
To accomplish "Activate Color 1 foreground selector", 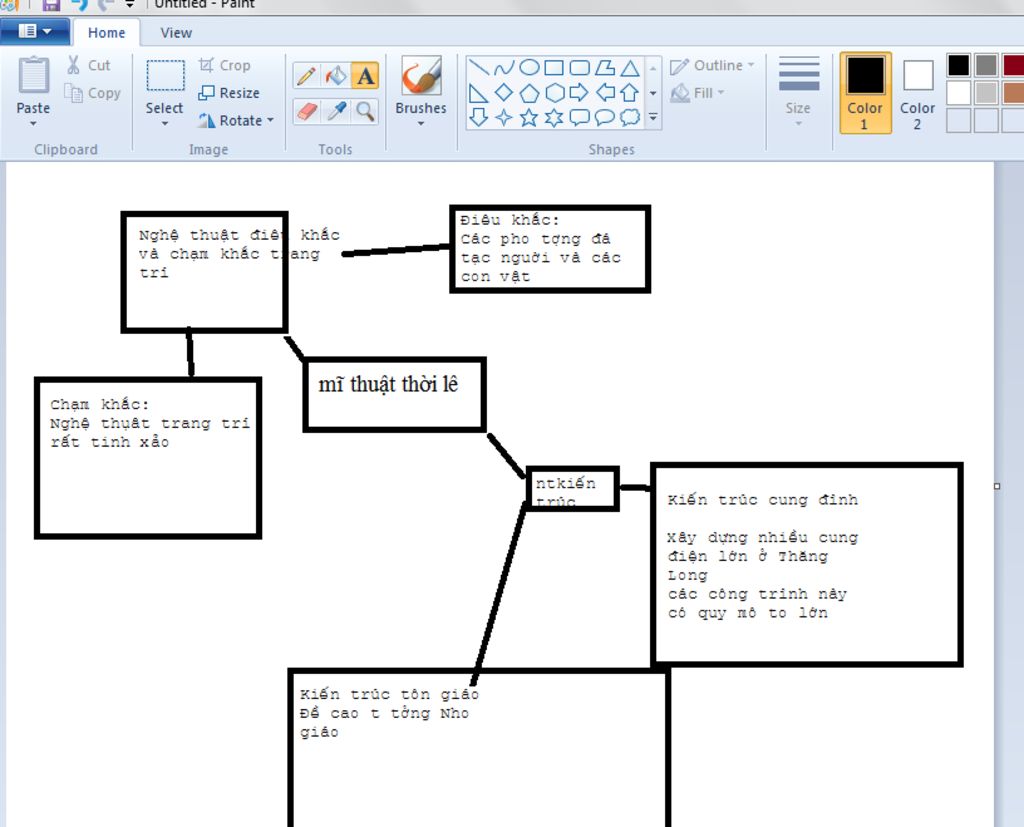I will [x=865, y=93].
